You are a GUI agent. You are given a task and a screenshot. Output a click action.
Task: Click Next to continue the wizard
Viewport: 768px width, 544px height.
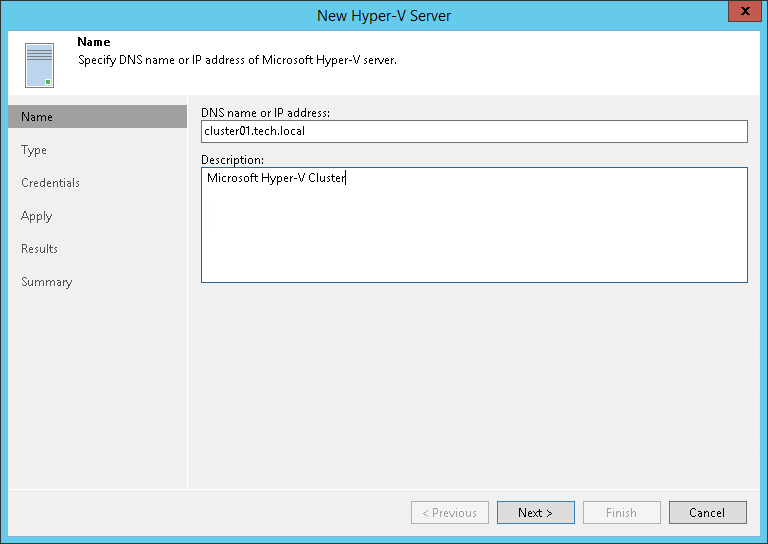coord(535,513)
